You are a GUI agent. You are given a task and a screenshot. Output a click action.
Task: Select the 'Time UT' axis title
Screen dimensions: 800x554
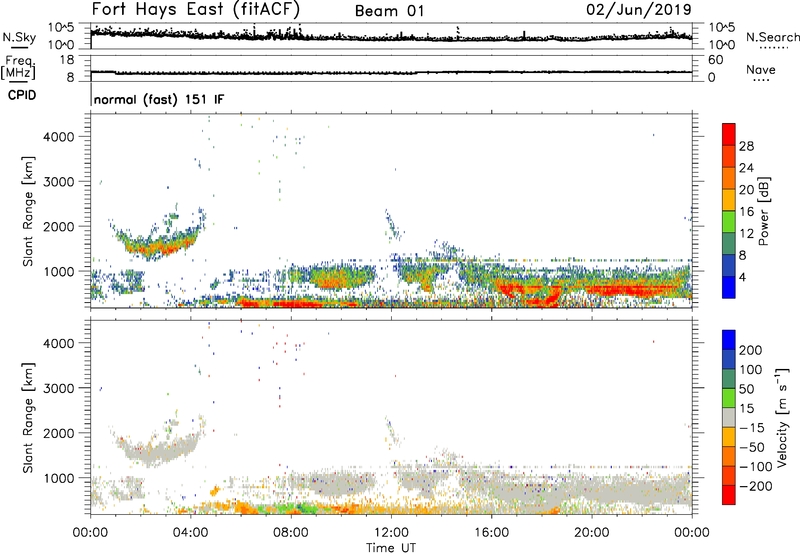click(391, 548)
